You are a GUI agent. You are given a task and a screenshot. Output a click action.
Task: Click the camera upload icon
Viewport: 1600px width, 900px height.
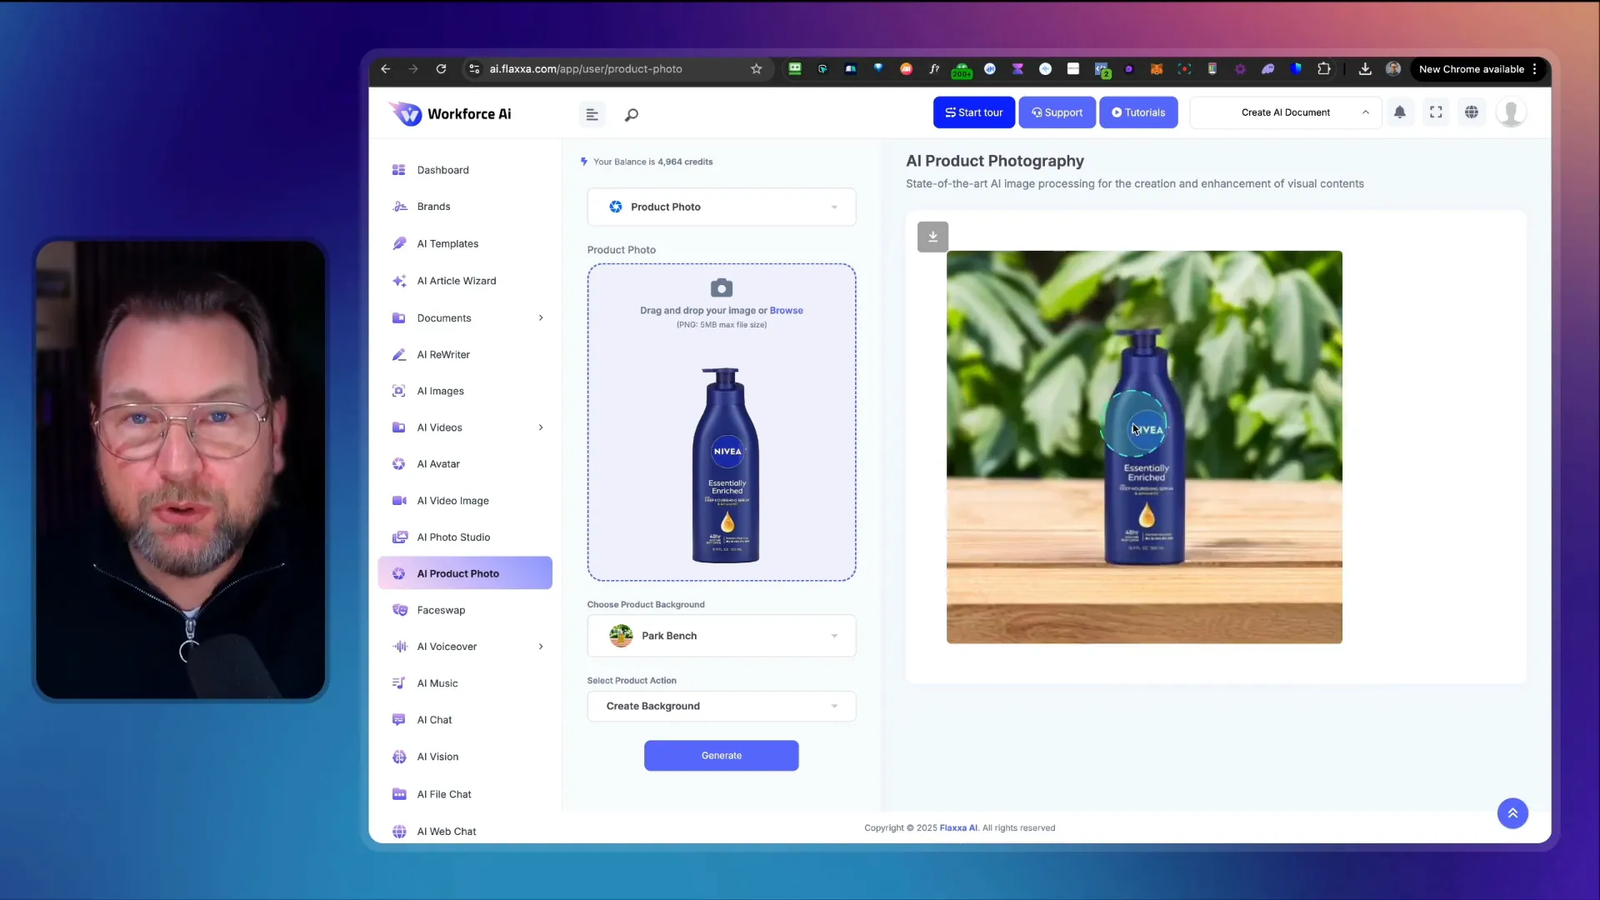[x=721, y=288]
